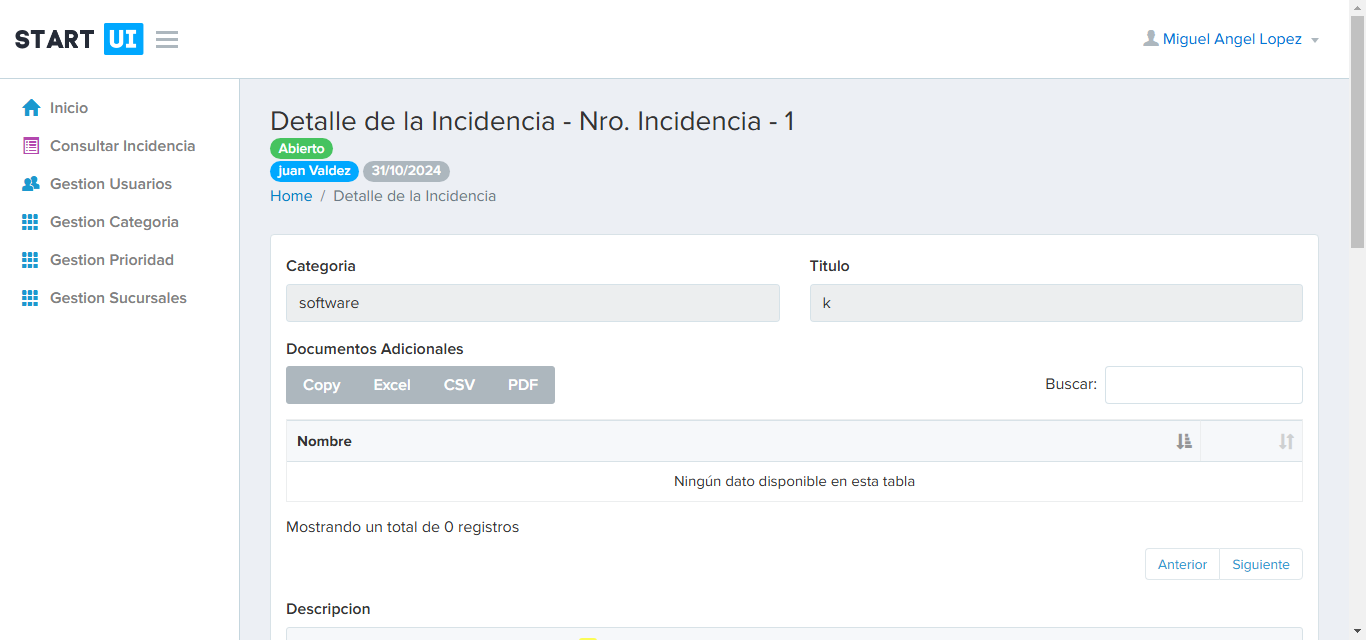Export table to Excel
The height and width of the screenshot is (640, 1366).
pos(392,385)
